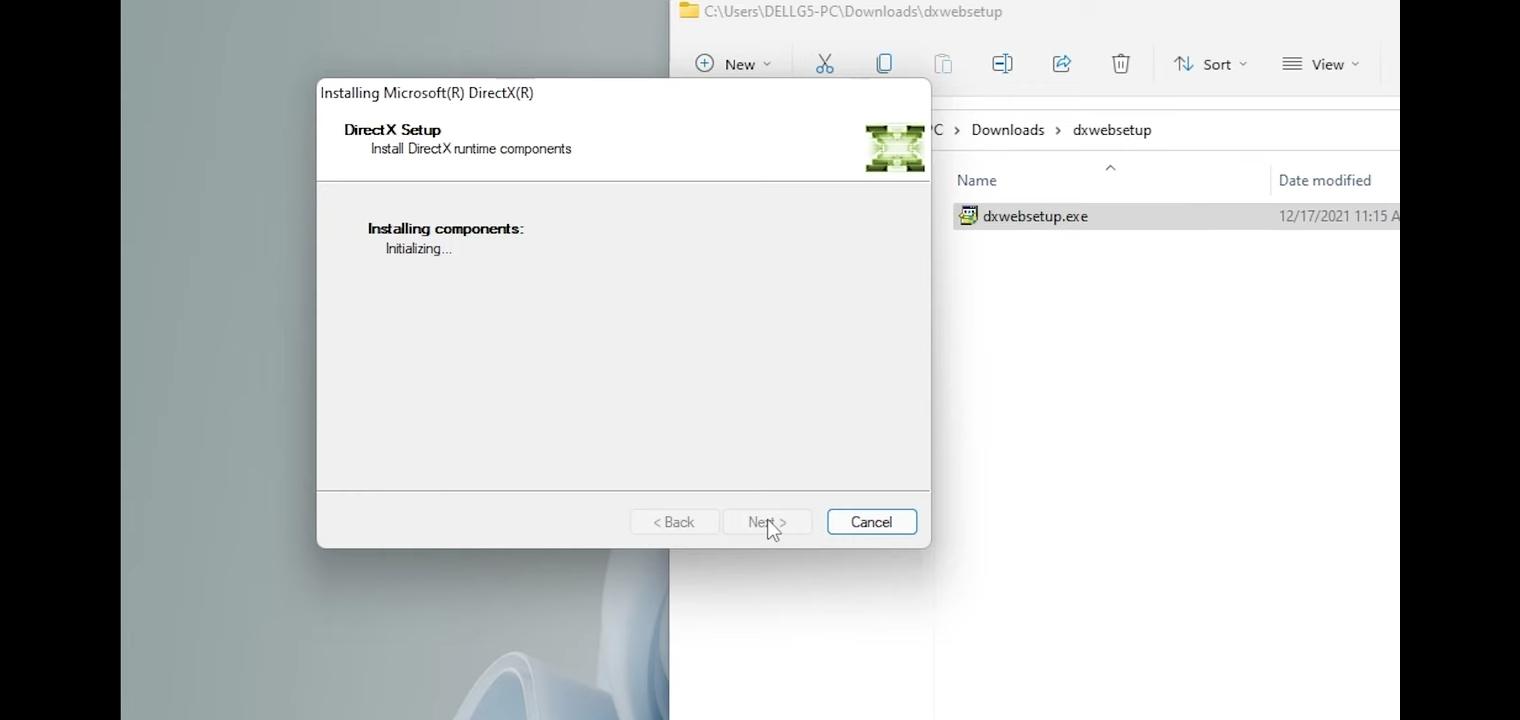Navigate to Downloads via the breadcrumb

pos(1008,129)
